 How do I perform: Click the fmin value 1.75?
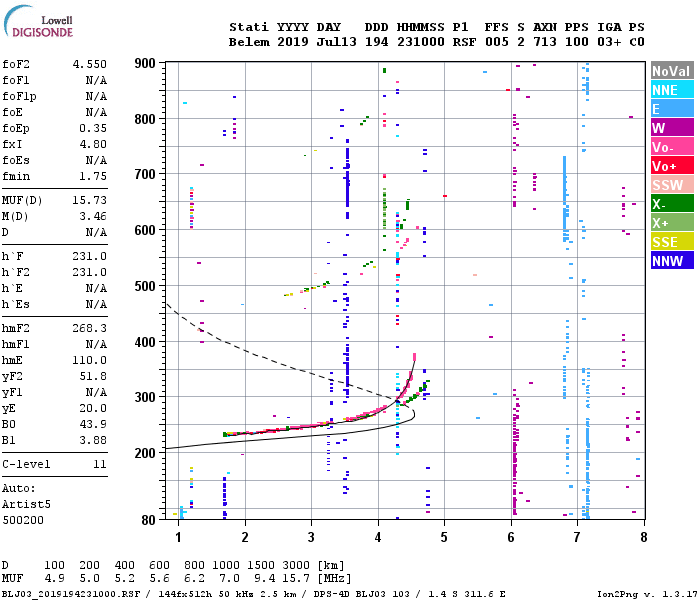93,176
